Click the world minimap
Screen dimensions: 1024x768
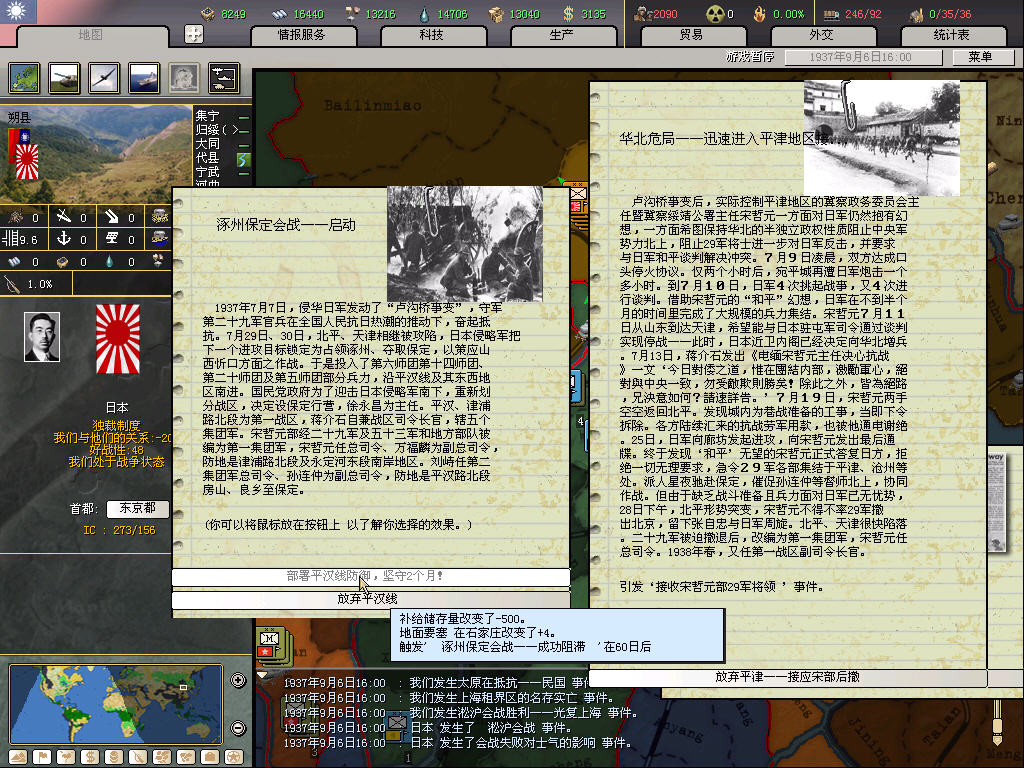(x=116, y=704)
